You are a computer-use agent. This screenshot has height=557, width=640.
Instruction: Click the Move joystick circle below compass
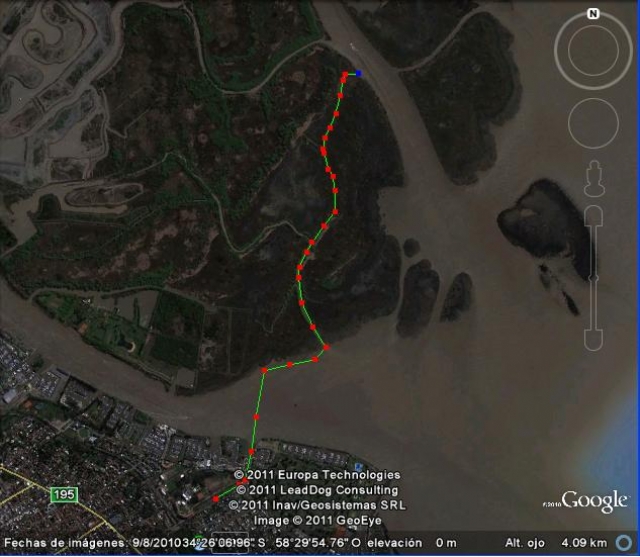[x=593, y=124]
